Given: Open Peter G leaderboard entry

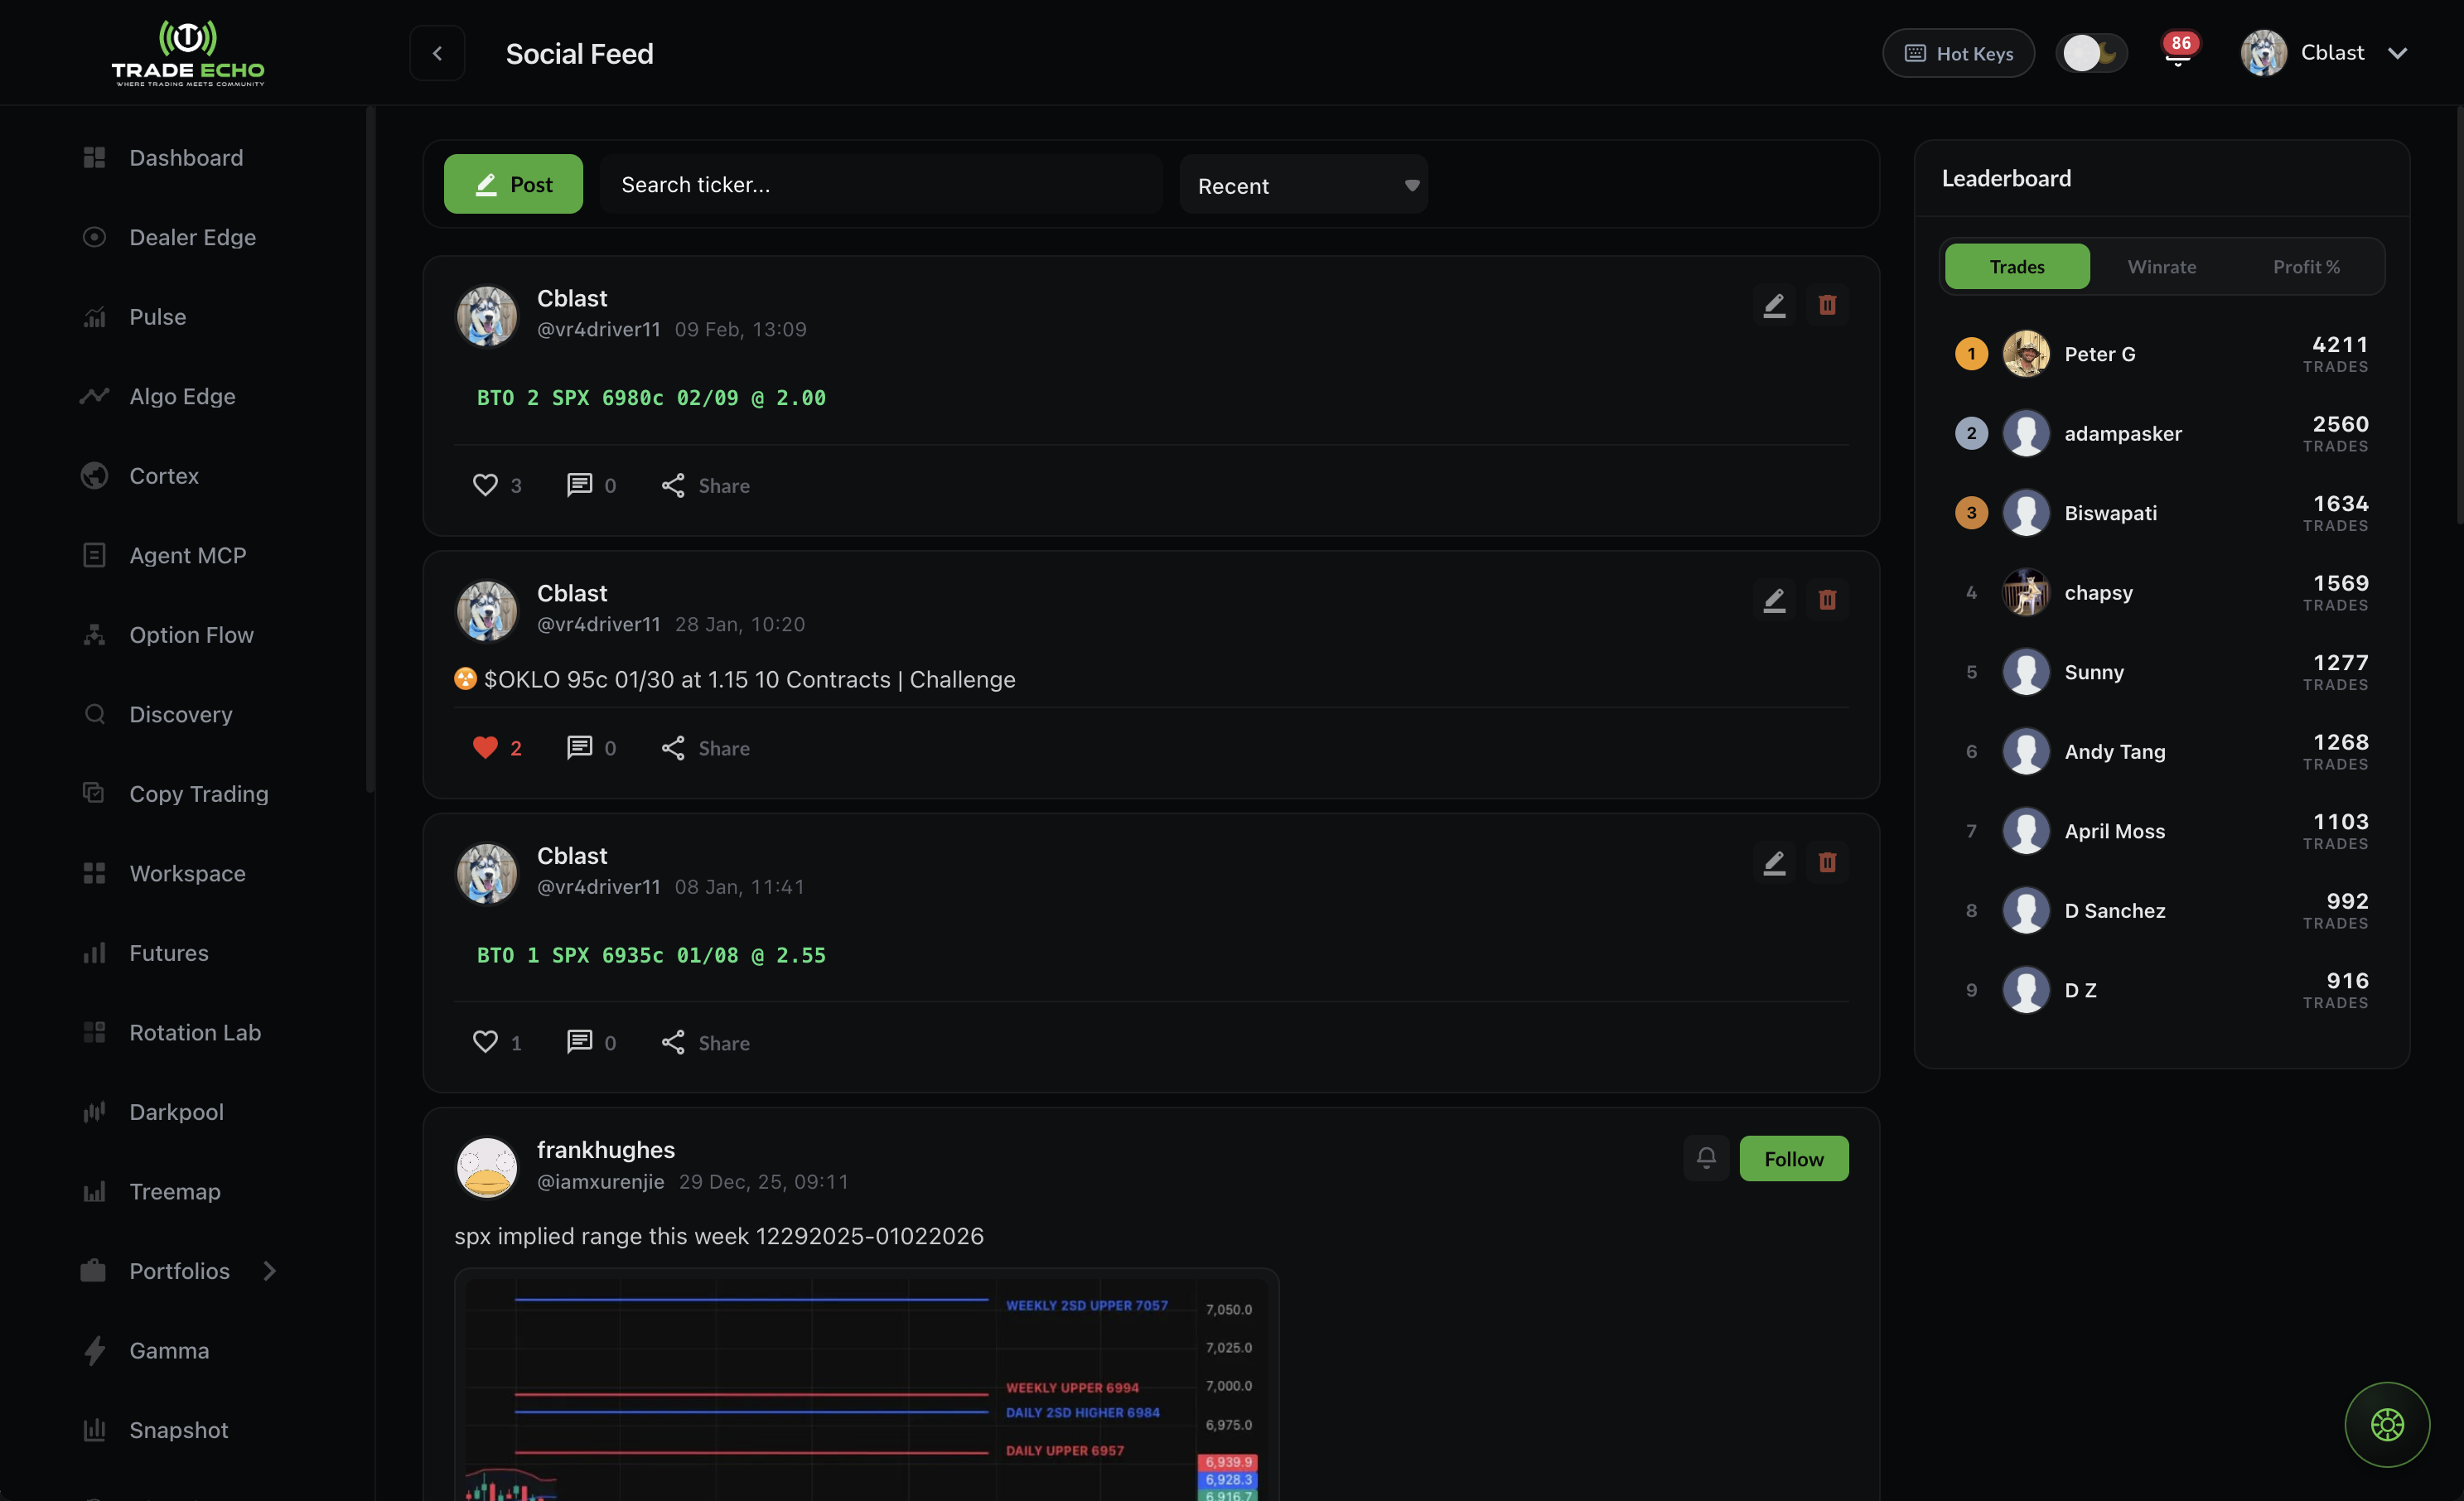Looking at the screenshot, I should pos(2161,354).
